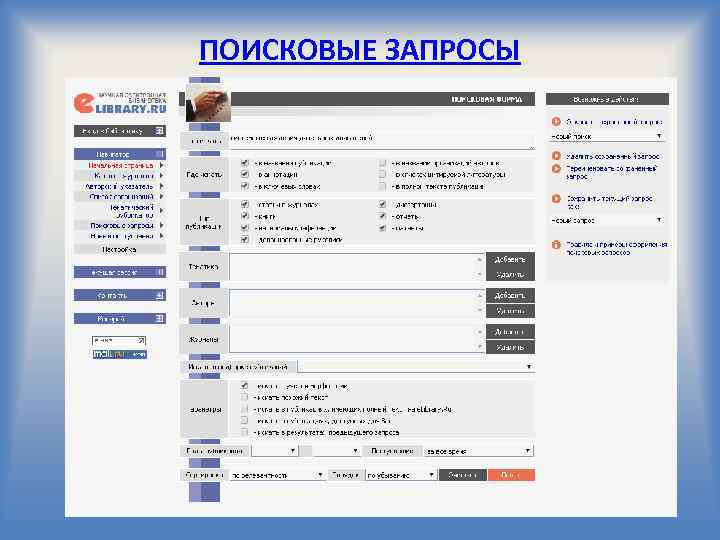Enable search in cited literature lists
This screenshot has width=720, height=540.
coord(382,174)
